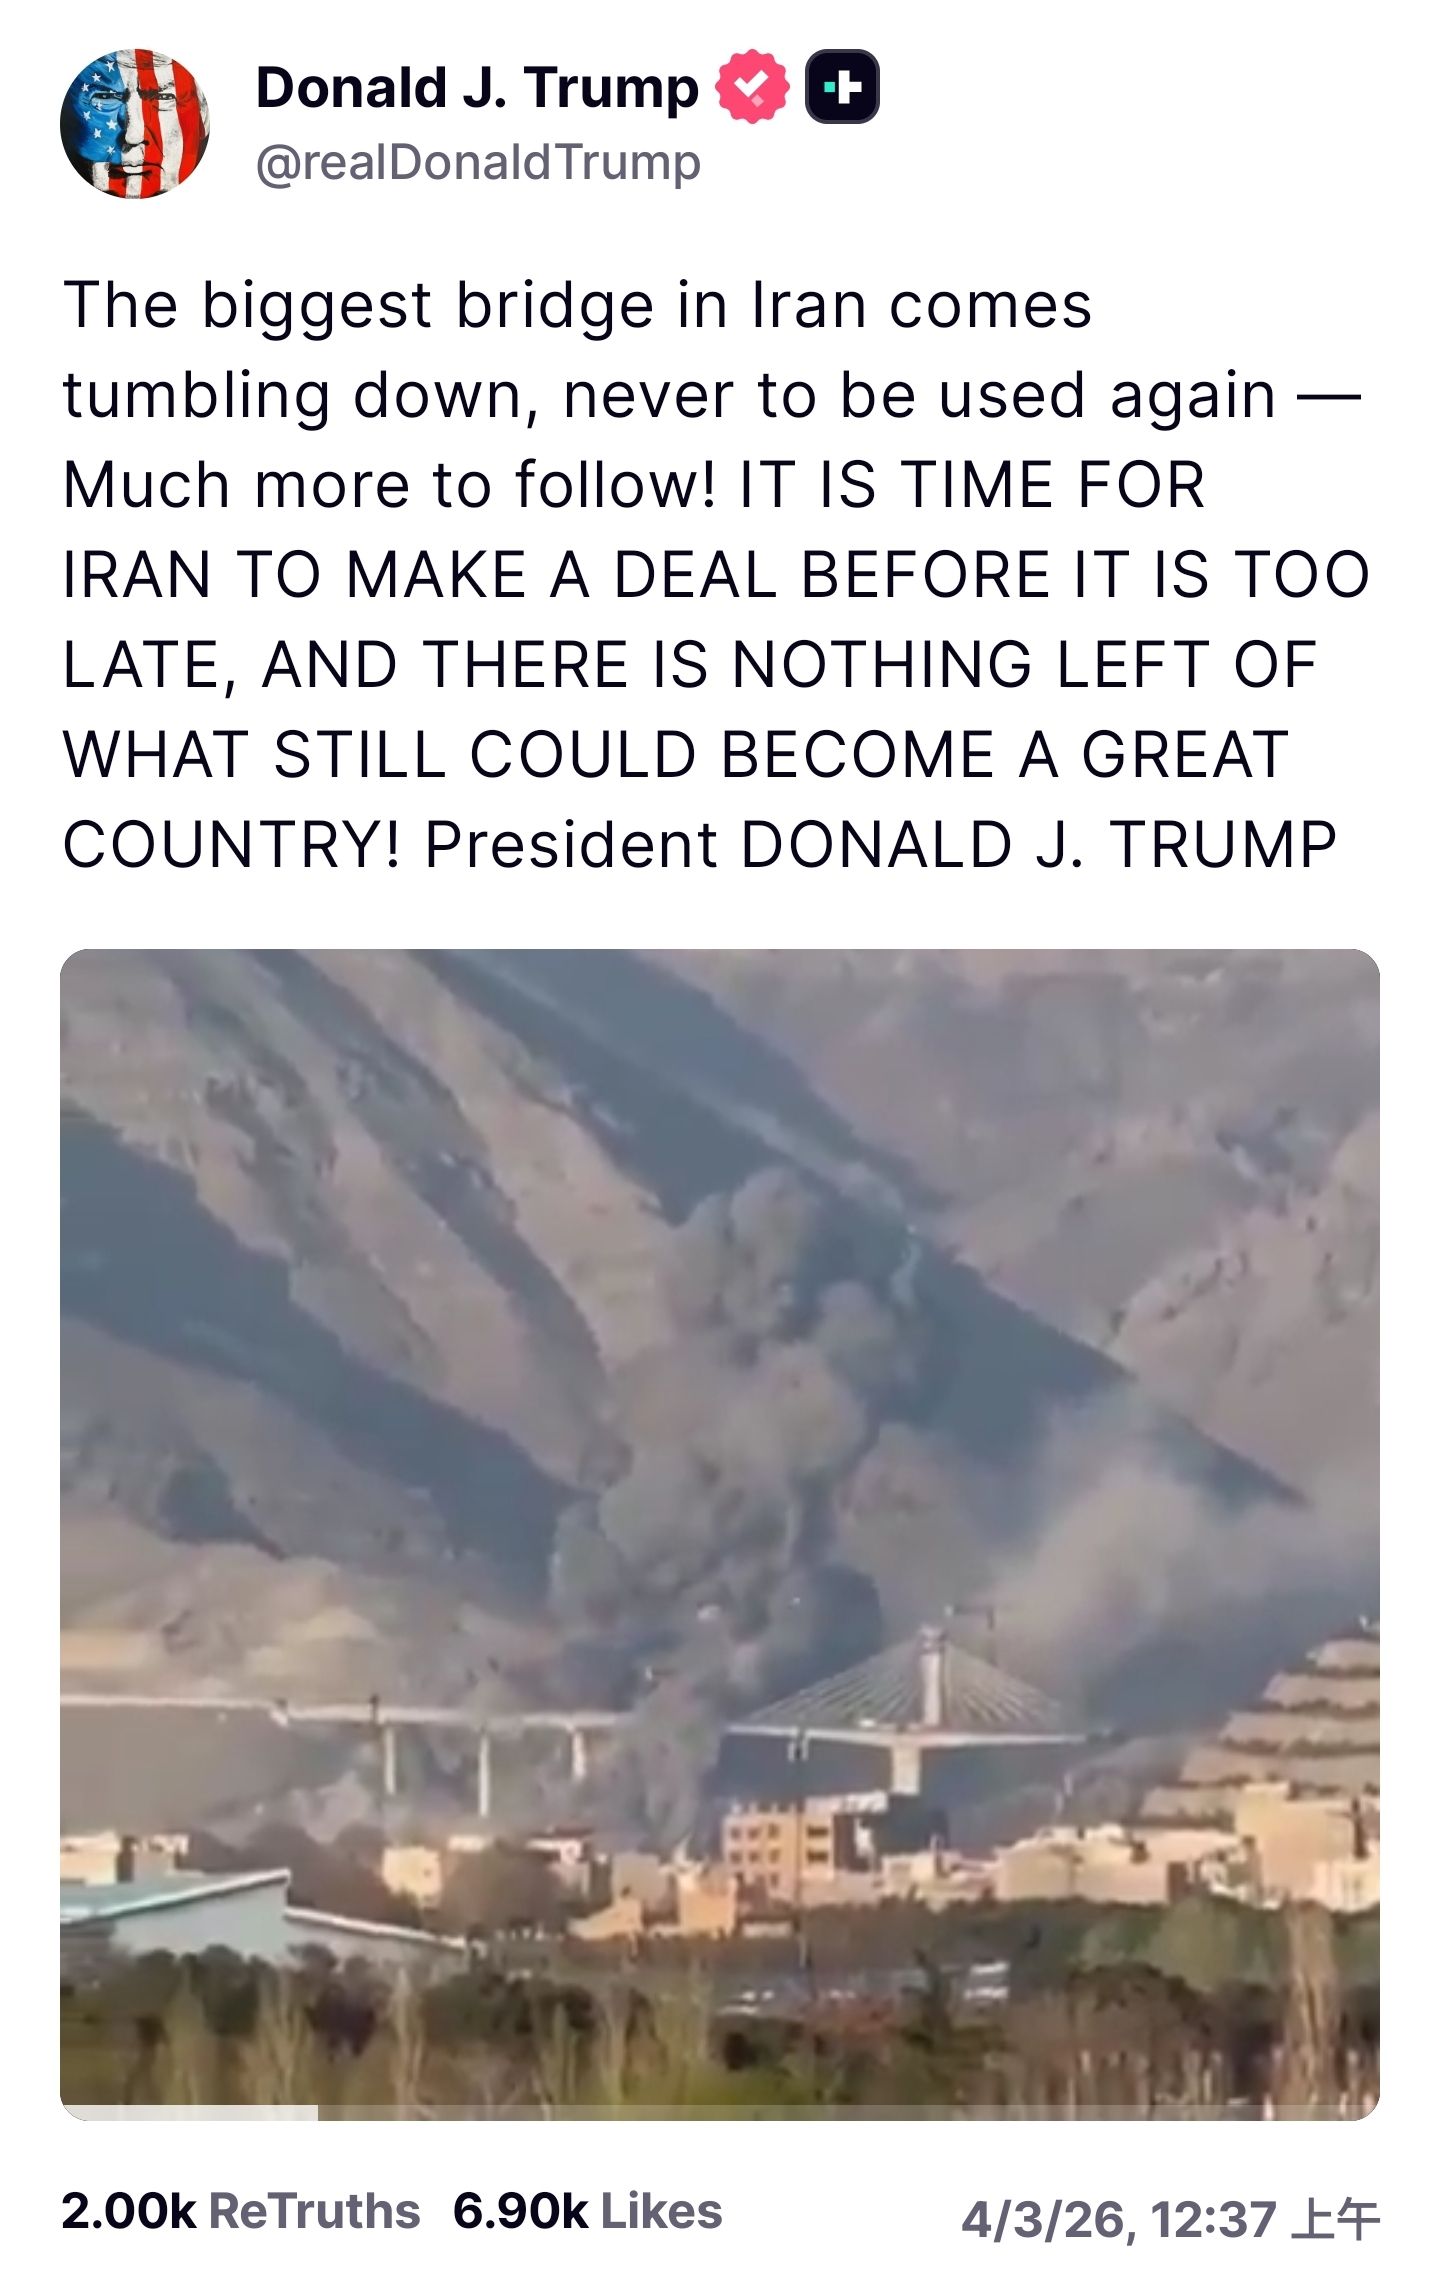The image size is (1440, 2296).
Task: Click the video progress bar's played portion
Action: (190, 2114)
